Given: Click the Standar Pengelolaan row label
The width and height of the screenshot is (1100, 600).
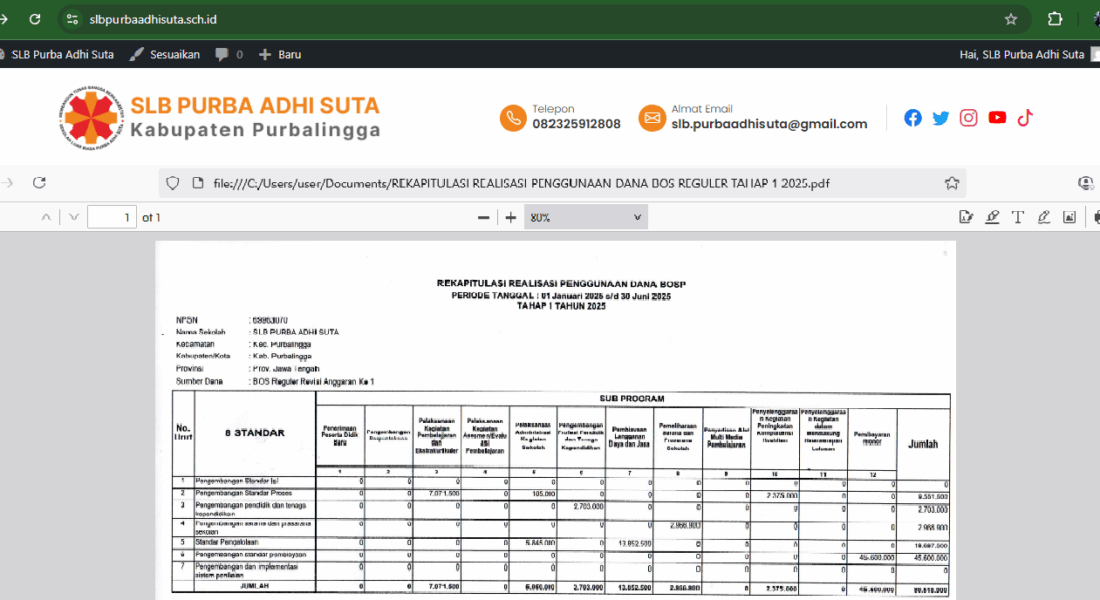Looking at the screenshot, I should point(227,542).
